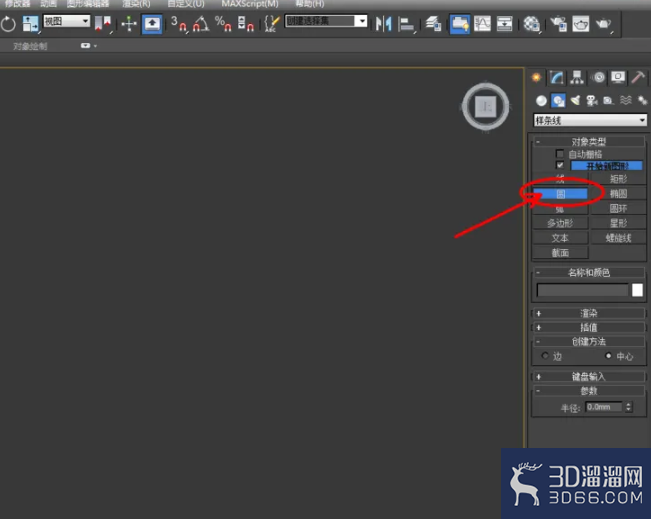The height and width of the screenshot is (519, 651).
Task: Click the 星形 shape button
Action: pyautogui.click(x=618, y=223)
